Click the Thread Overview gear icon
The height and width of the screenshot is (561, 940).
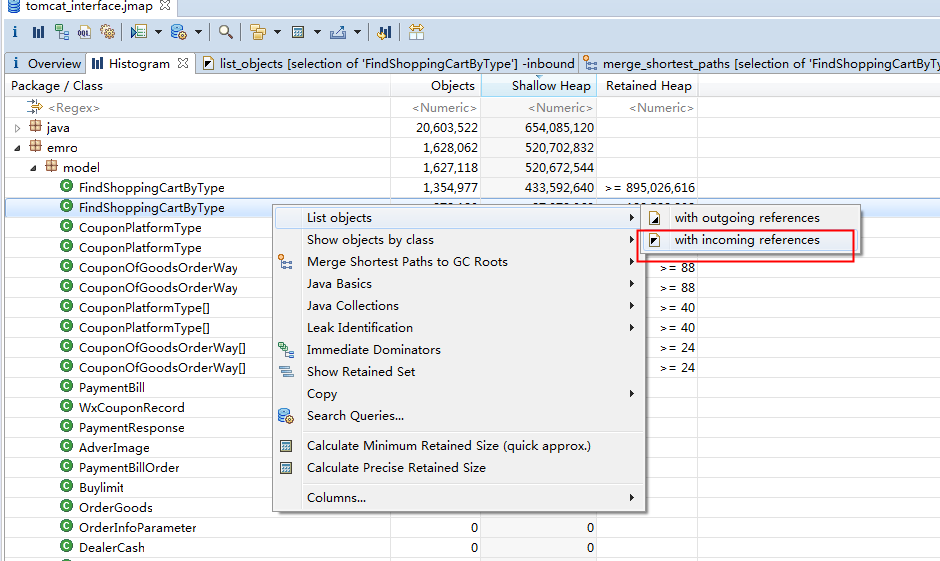(108, 32)
